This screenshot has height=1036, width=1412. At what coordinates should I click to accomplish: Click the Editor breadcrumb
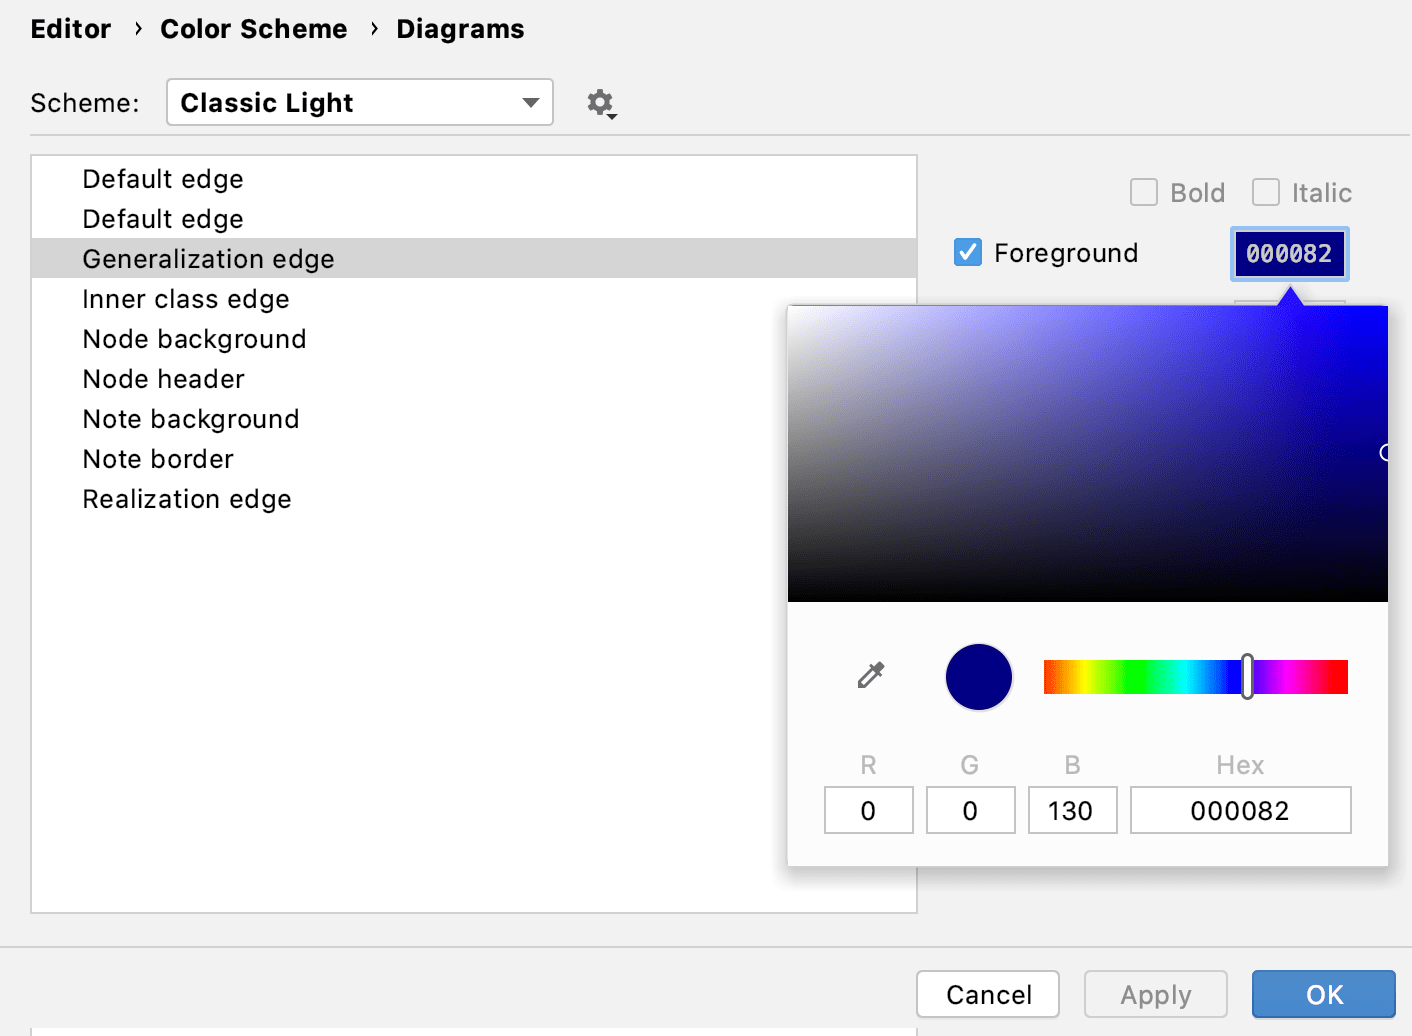70,29
